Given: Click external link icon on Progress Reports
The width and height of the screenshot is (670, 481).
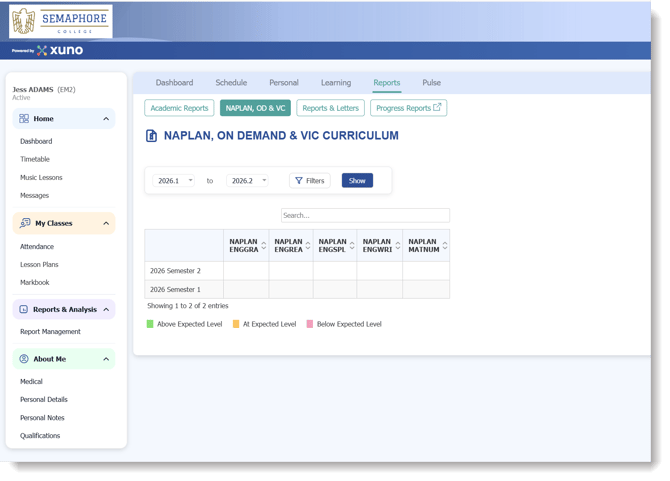Looking at the screenshot, I should click(437, 107).
